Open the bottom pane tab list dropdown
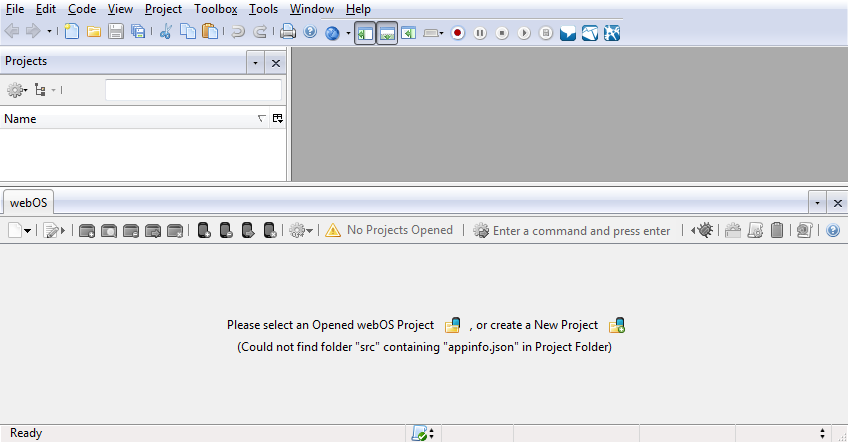This screenshot has width=848, height=443. [817, 203]
